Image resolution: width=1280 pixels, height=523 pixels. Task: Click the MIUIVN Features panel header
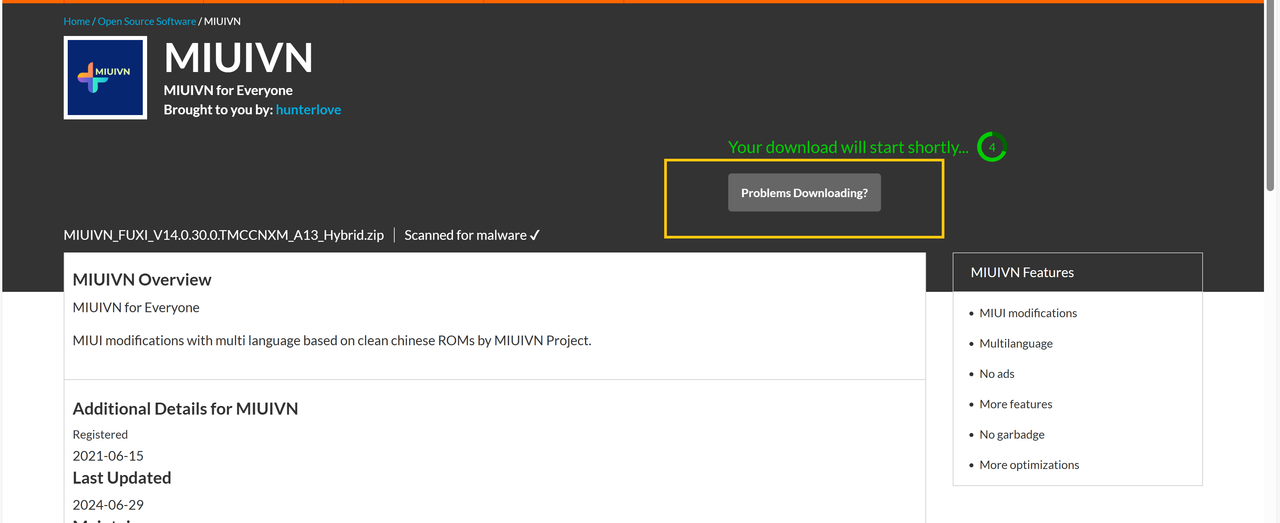pos(1077,272)
